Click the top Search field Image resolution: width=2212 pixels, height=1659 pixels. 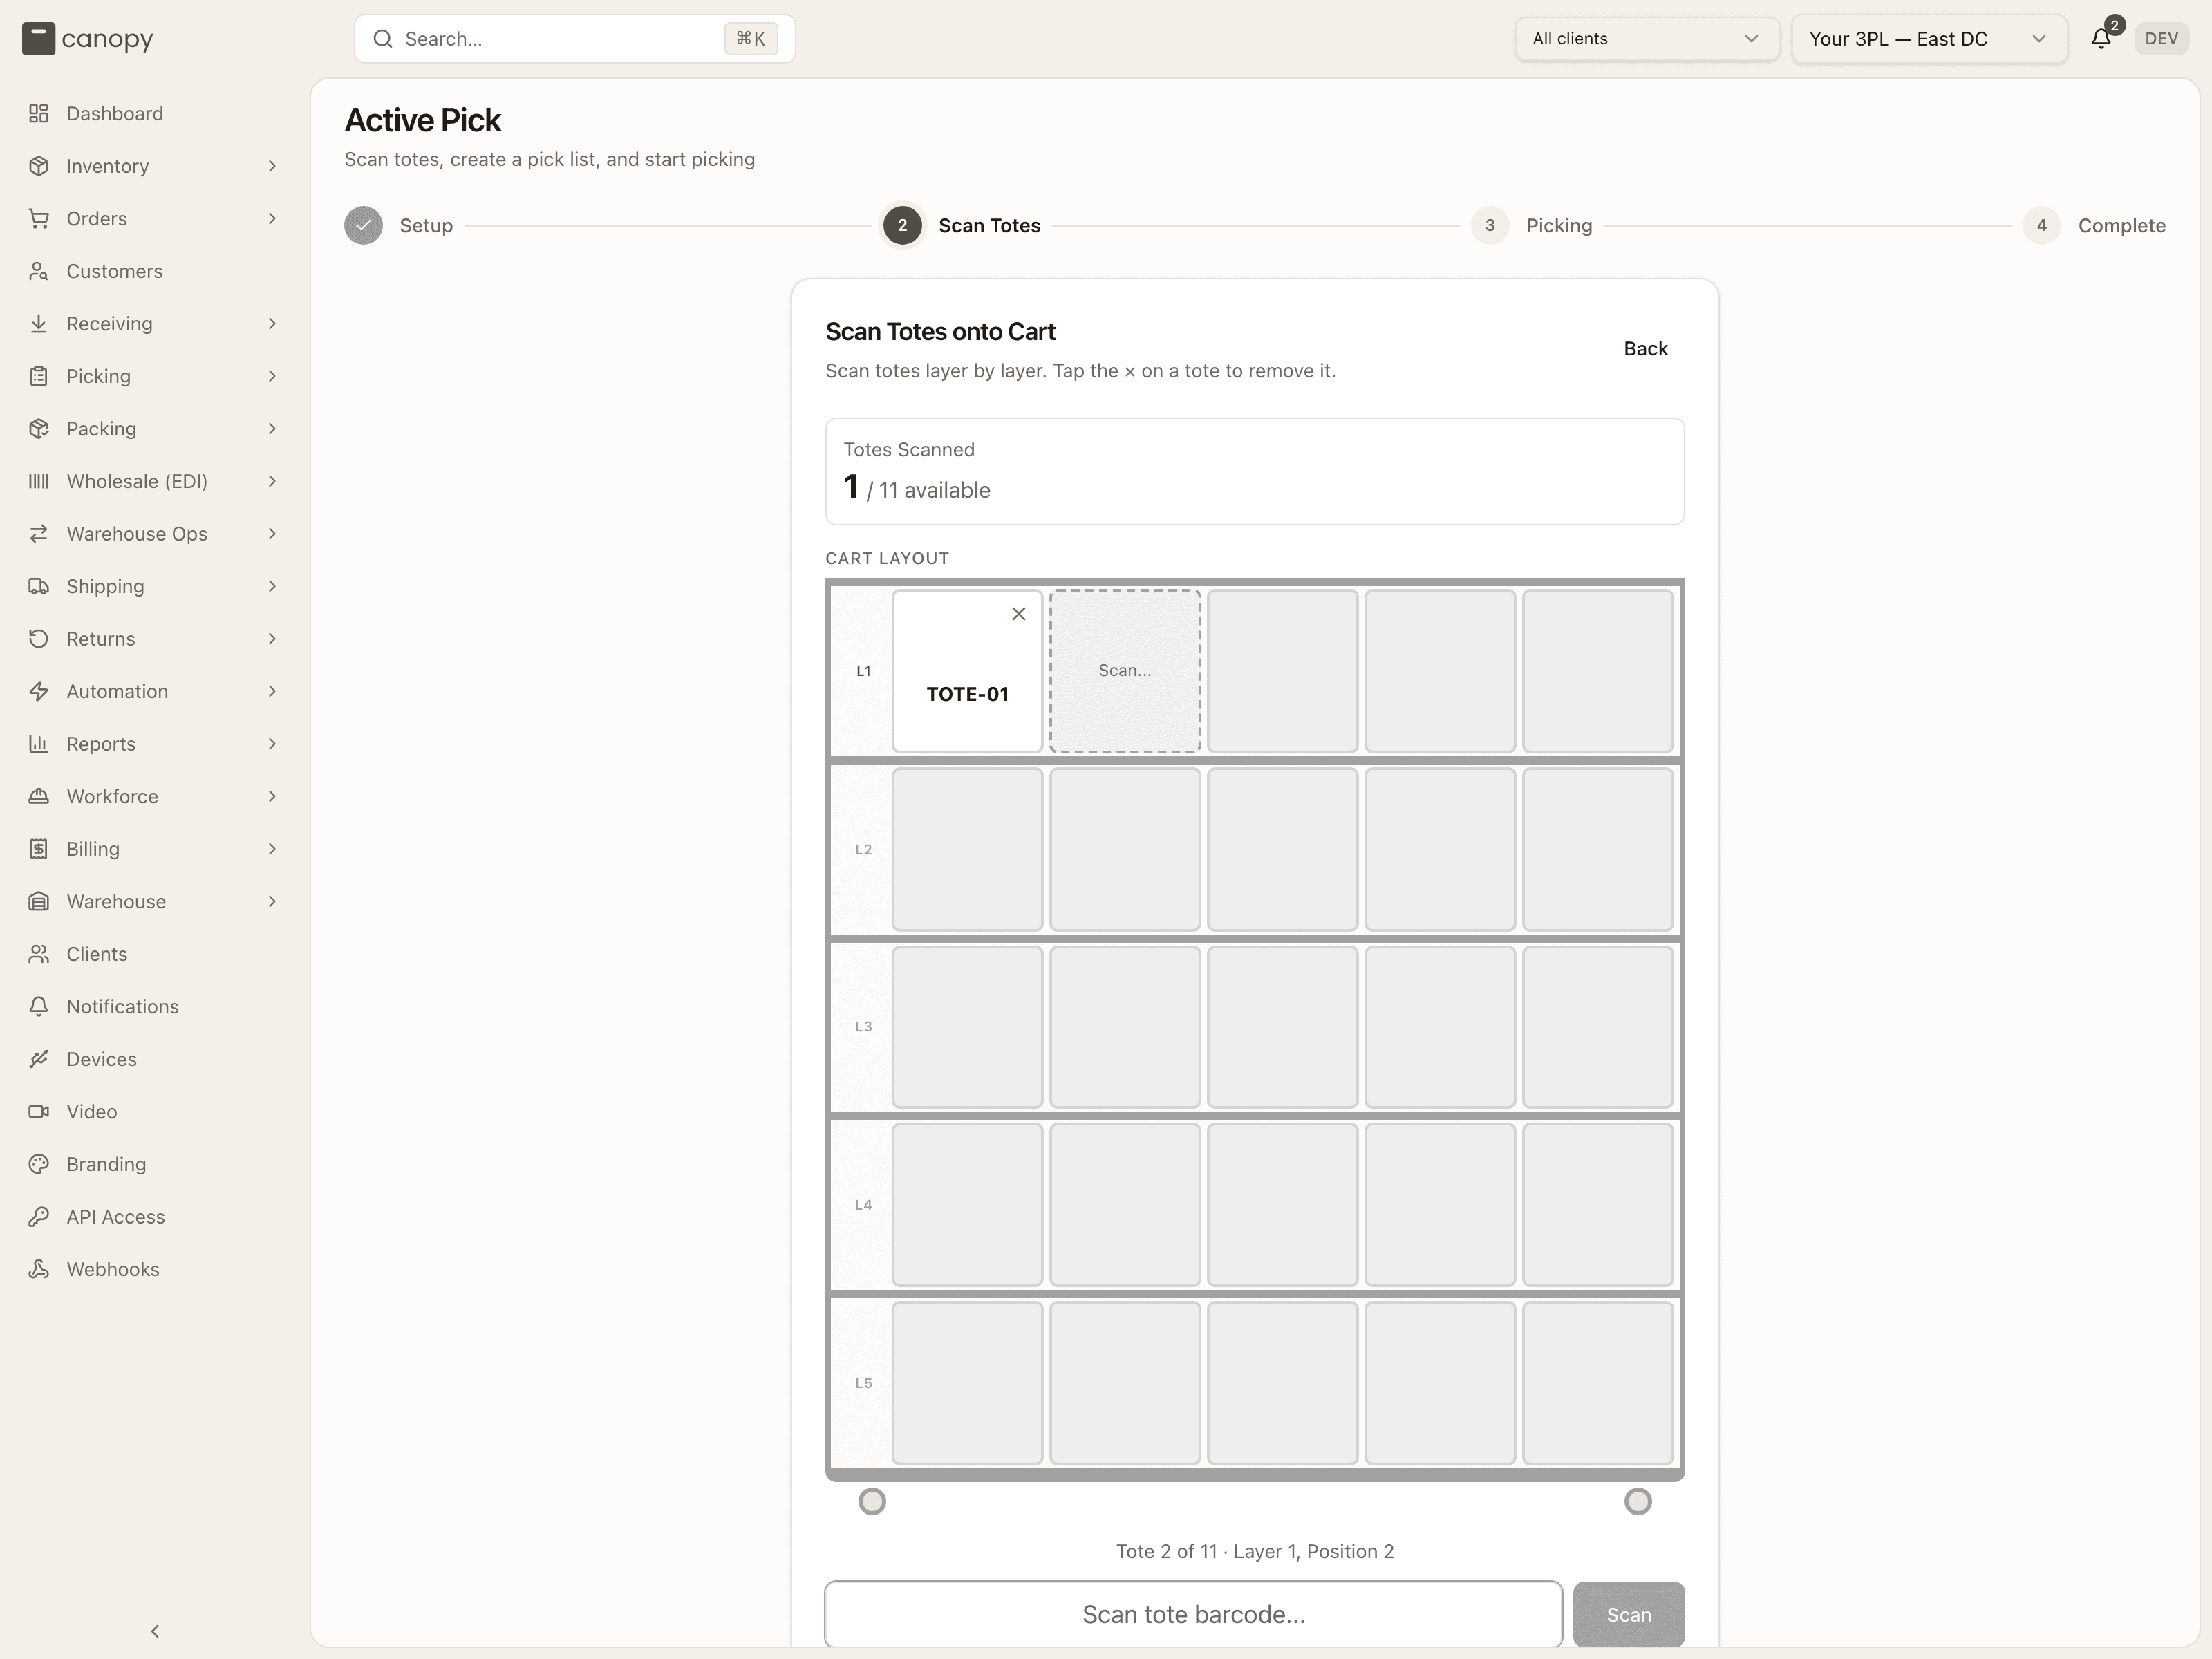pos(574,39)
